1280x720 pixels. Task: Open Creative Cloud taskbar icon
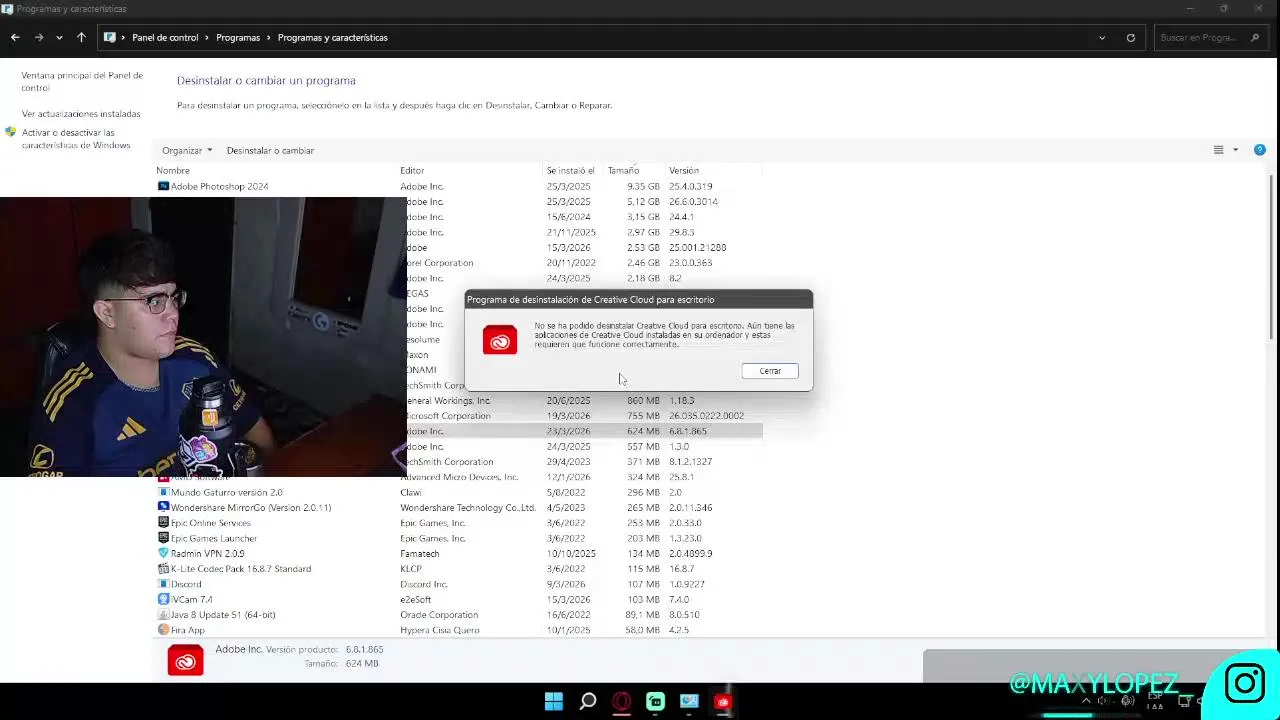(x=722, y=701)
